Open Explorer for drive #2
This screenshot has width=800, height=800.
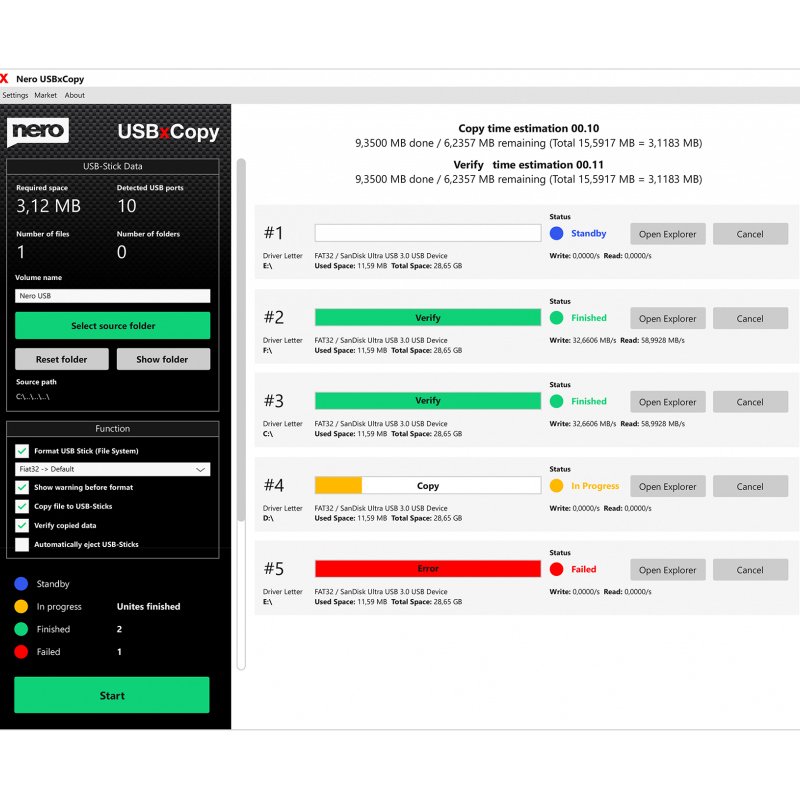[667, 318]
